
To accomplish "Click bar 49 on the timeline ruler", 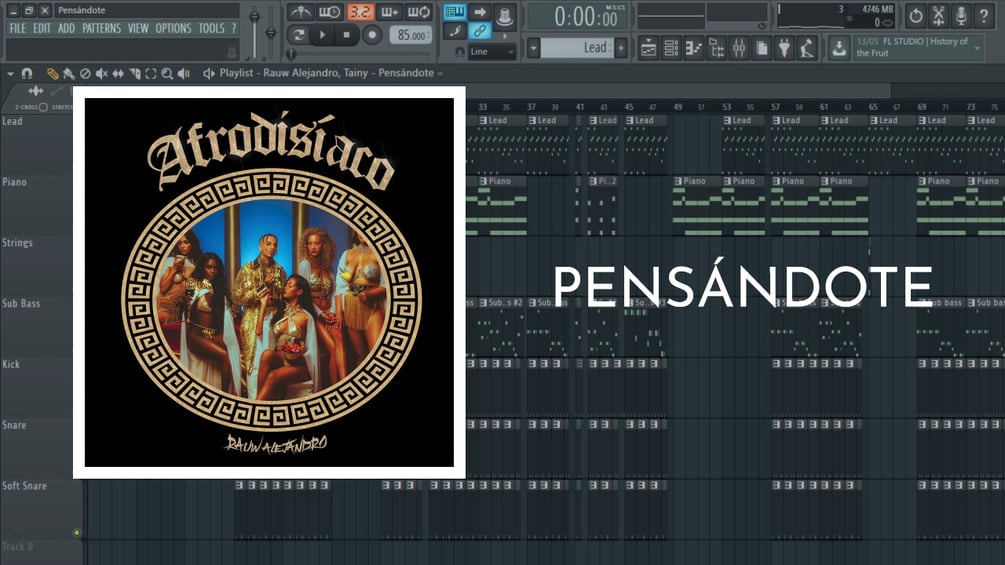I will coord(677,107).
